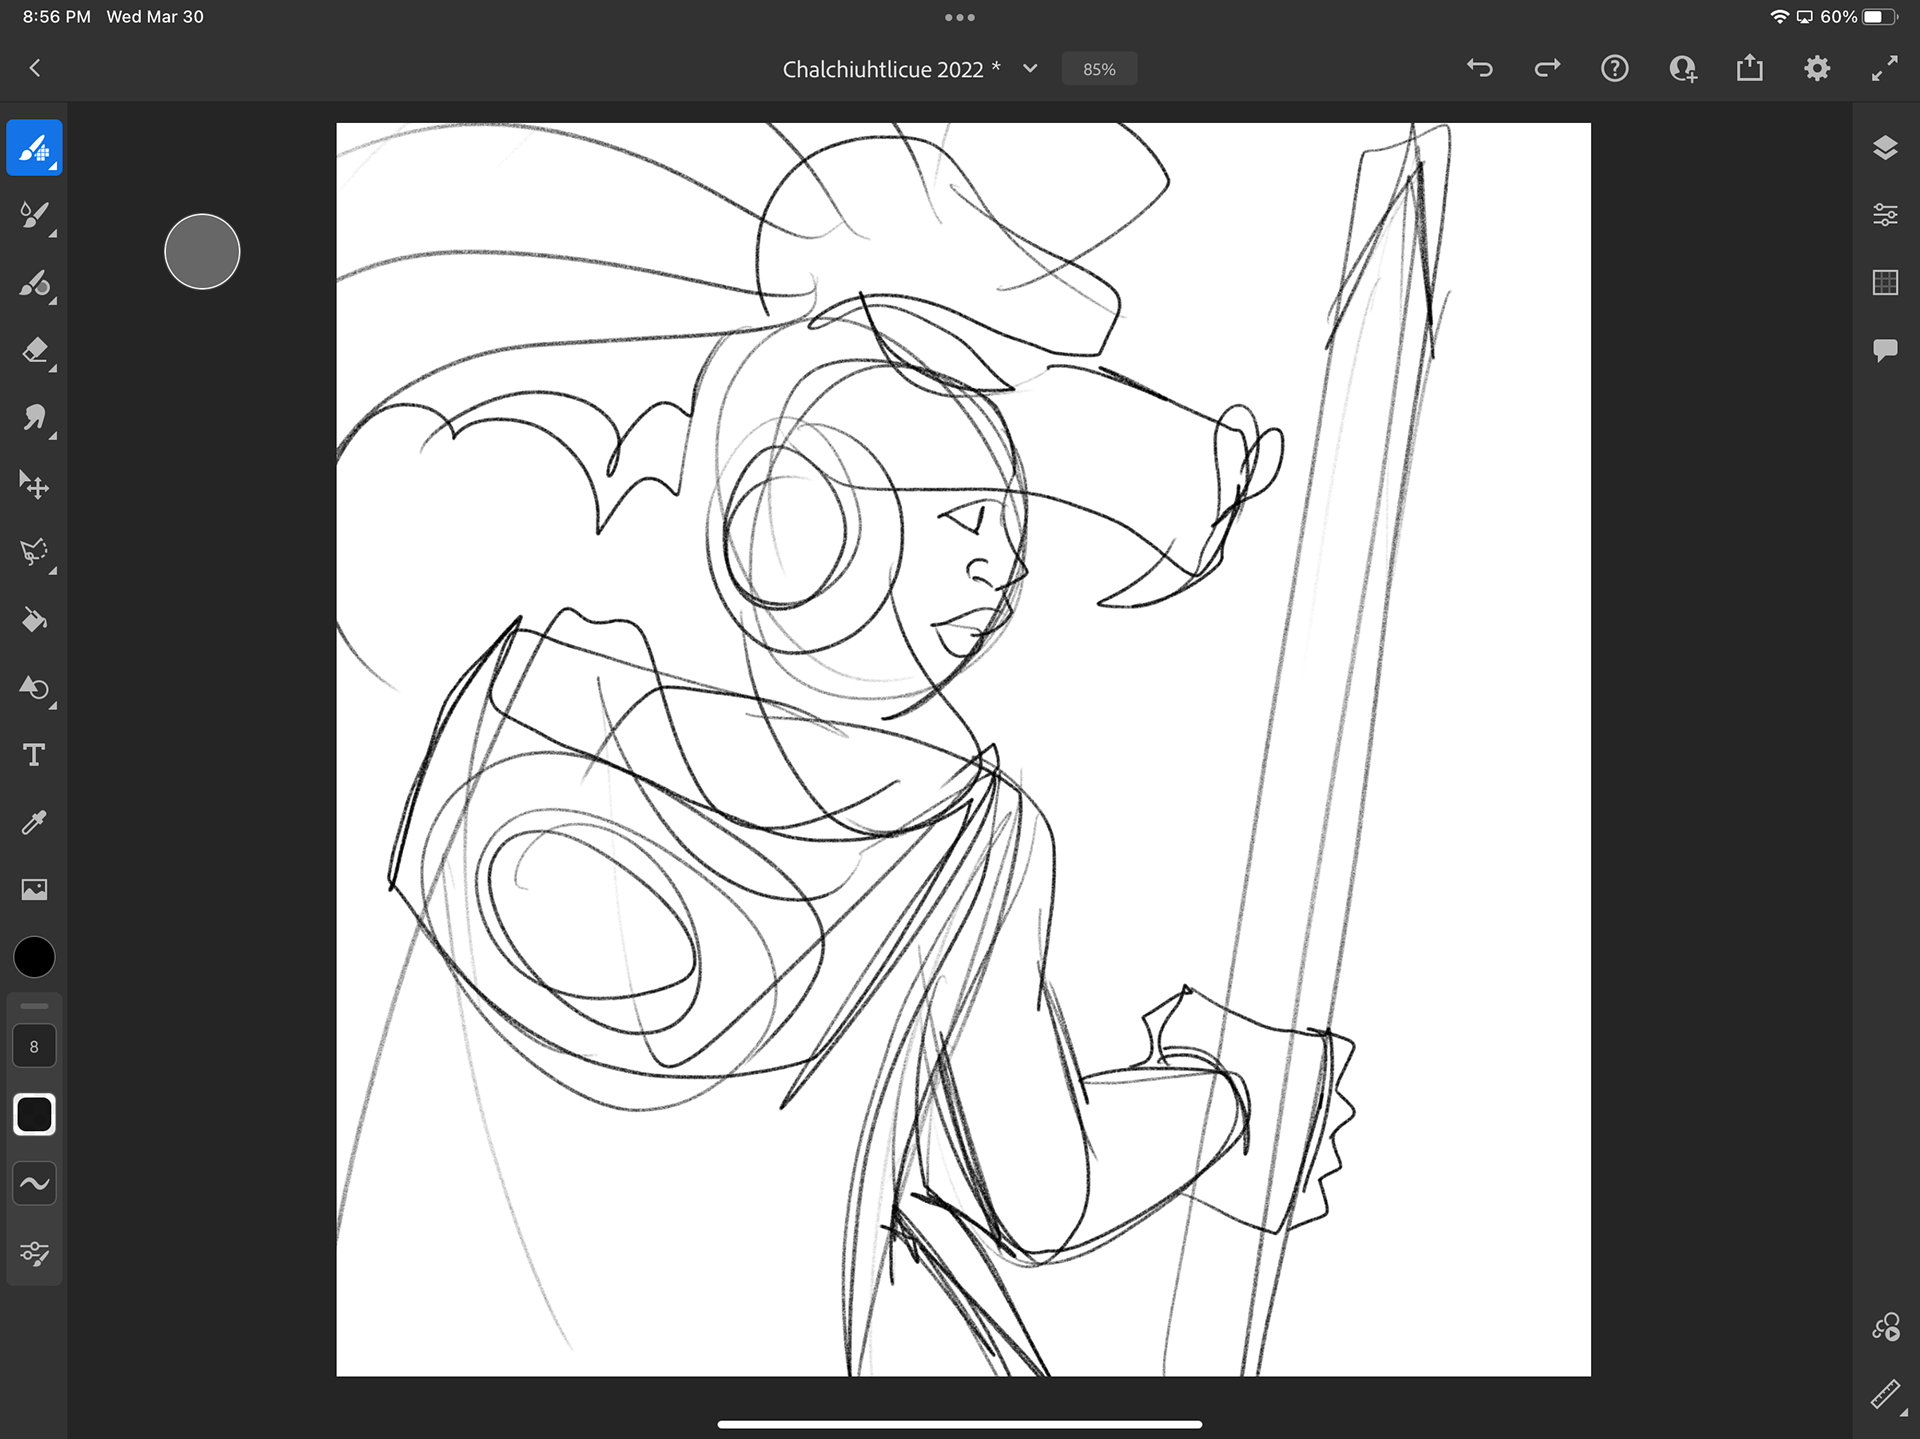Open the Help question mark
Image resolution: width=1920 pixels, height=1439 pixels.
pyautogui.click(x=1615, y=68)
